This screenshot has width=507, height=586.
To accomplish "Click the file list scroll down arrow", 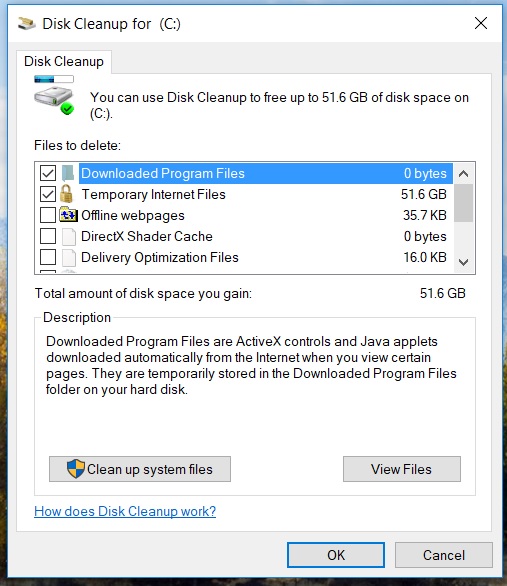I will click(x=464, y=262).
